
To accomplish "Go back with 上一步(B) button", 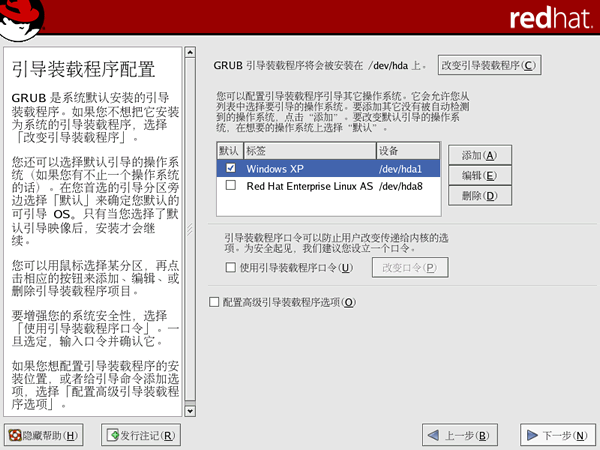I will [x=460, y=435].
